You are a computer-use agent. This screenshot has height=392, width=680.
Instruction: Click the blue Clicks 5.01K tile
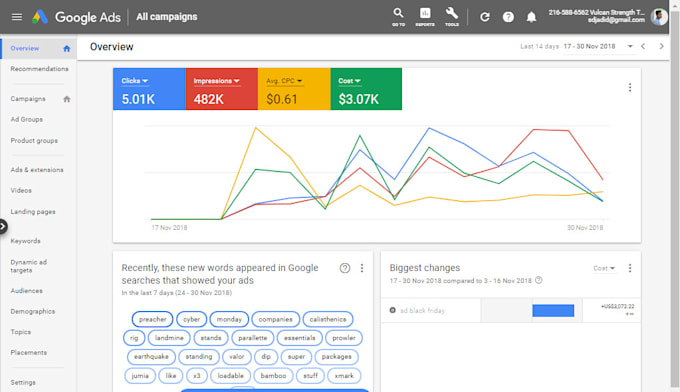point(149,89)
